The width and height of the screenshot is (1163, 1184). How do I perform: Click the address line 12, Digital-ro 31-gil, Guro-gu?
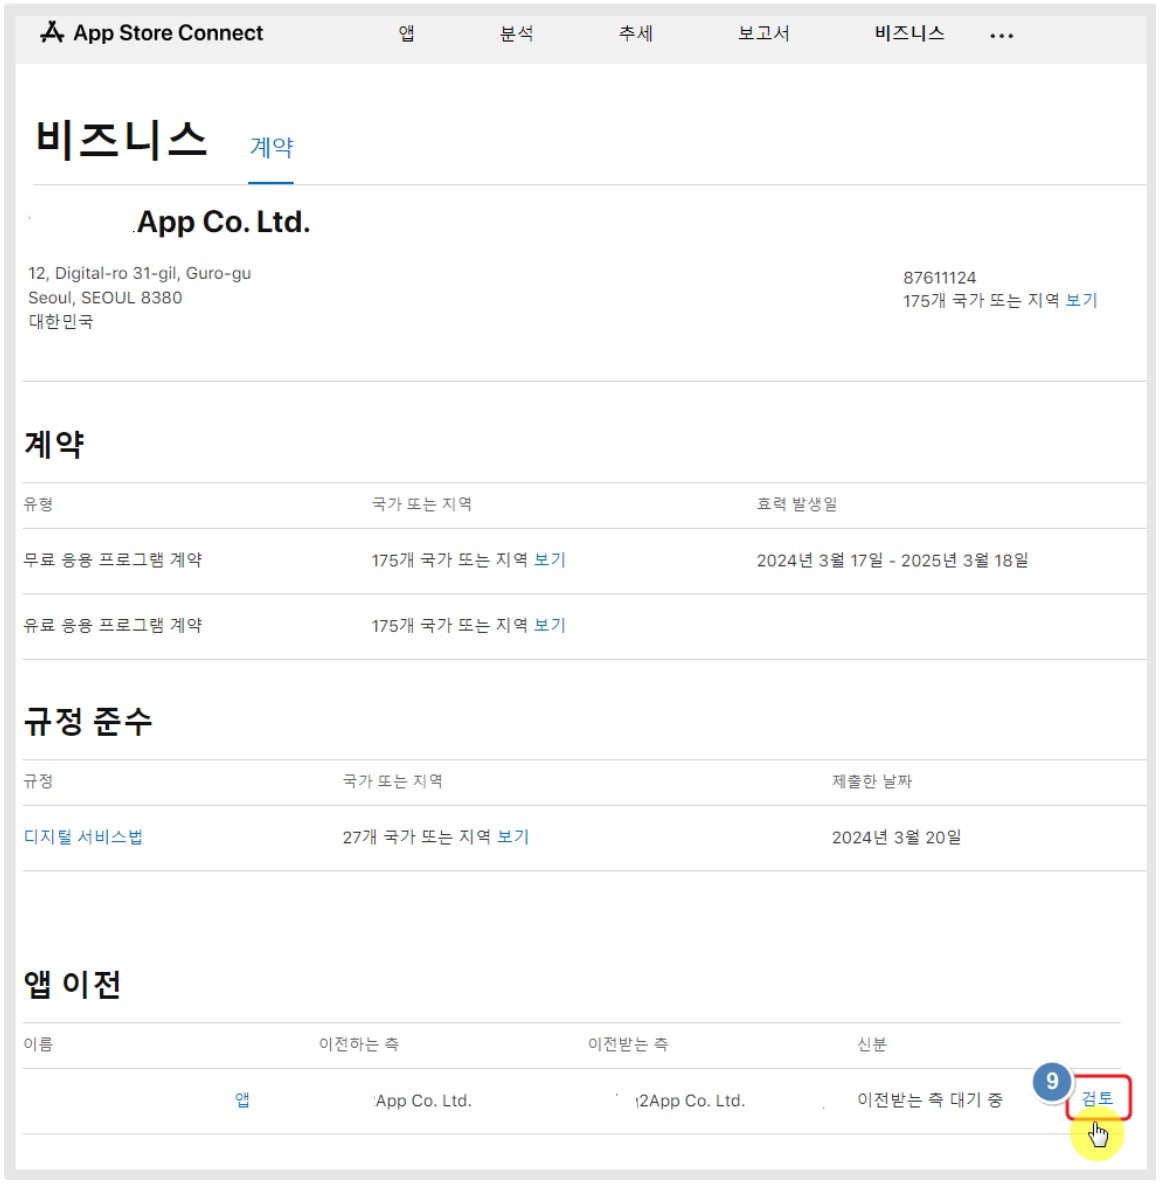(140, 273)
